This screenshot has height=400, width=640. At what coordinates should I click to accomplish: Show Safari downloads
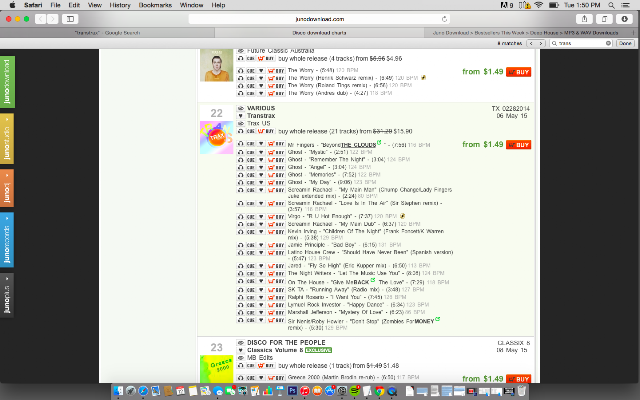coord(624,19)
